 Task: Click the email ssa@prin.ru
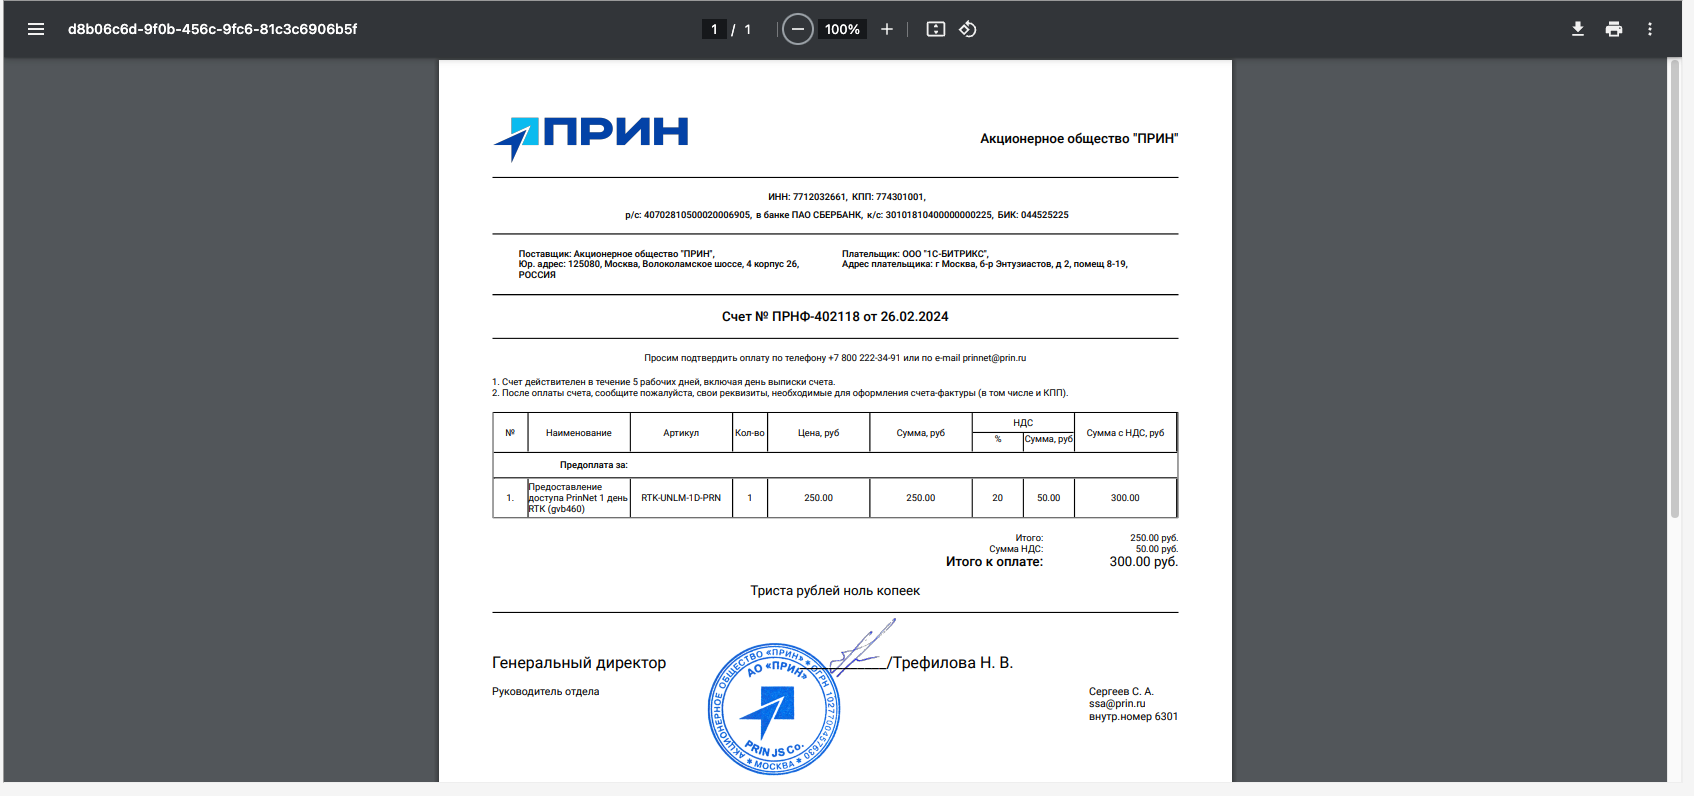(x=1117, y=704)
